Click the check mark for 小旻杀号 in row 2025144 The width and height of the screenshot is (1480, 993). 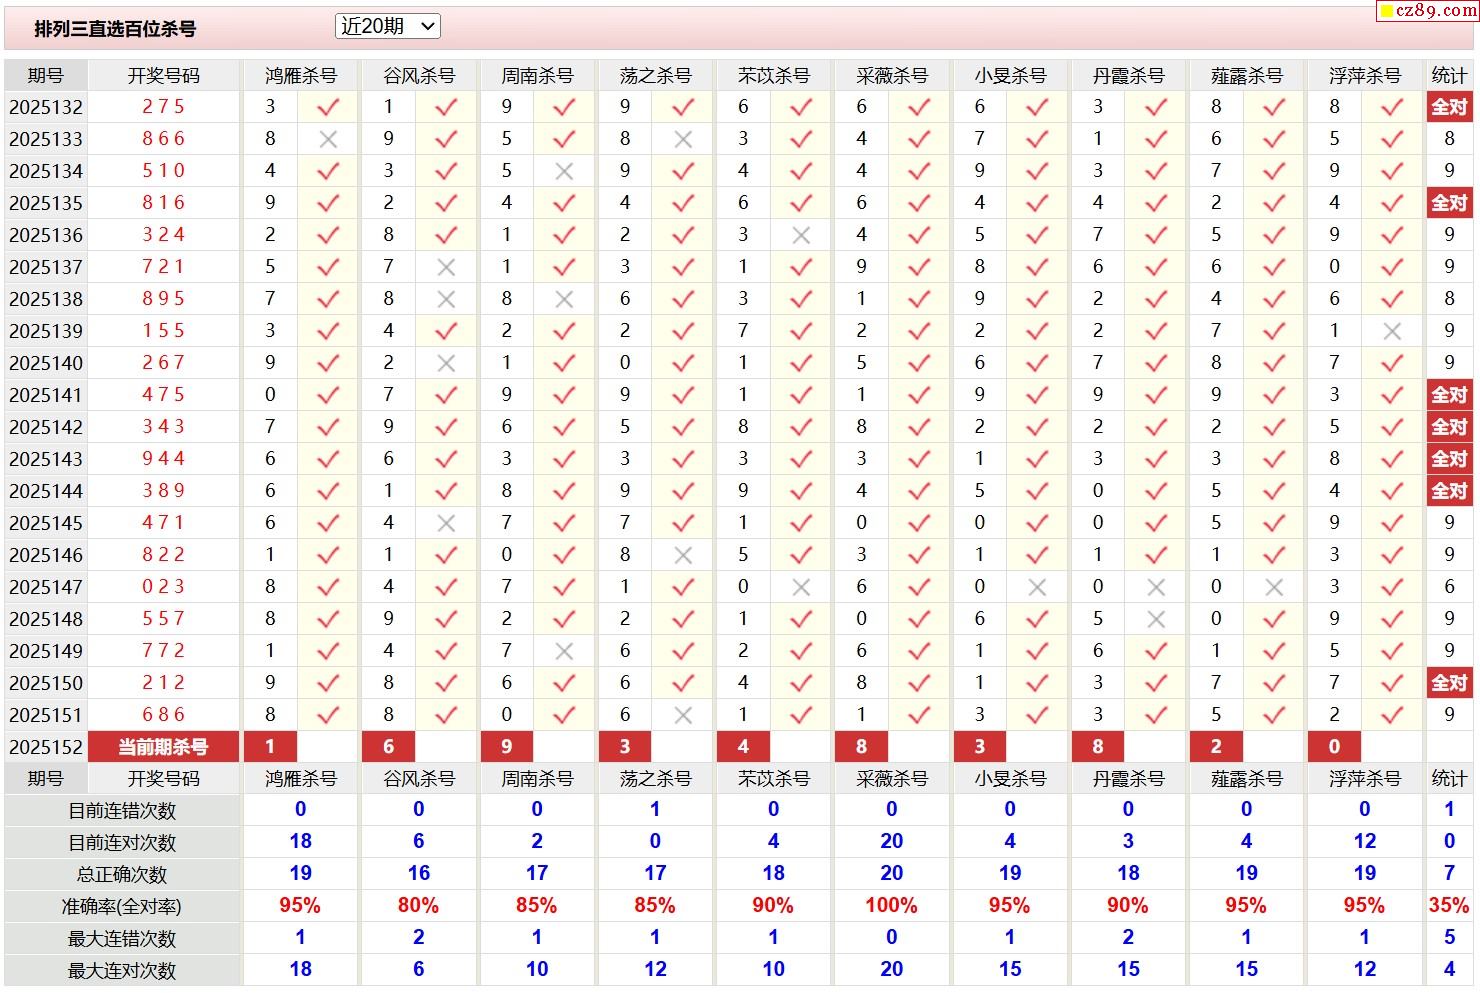click(x=1037, y=491)
